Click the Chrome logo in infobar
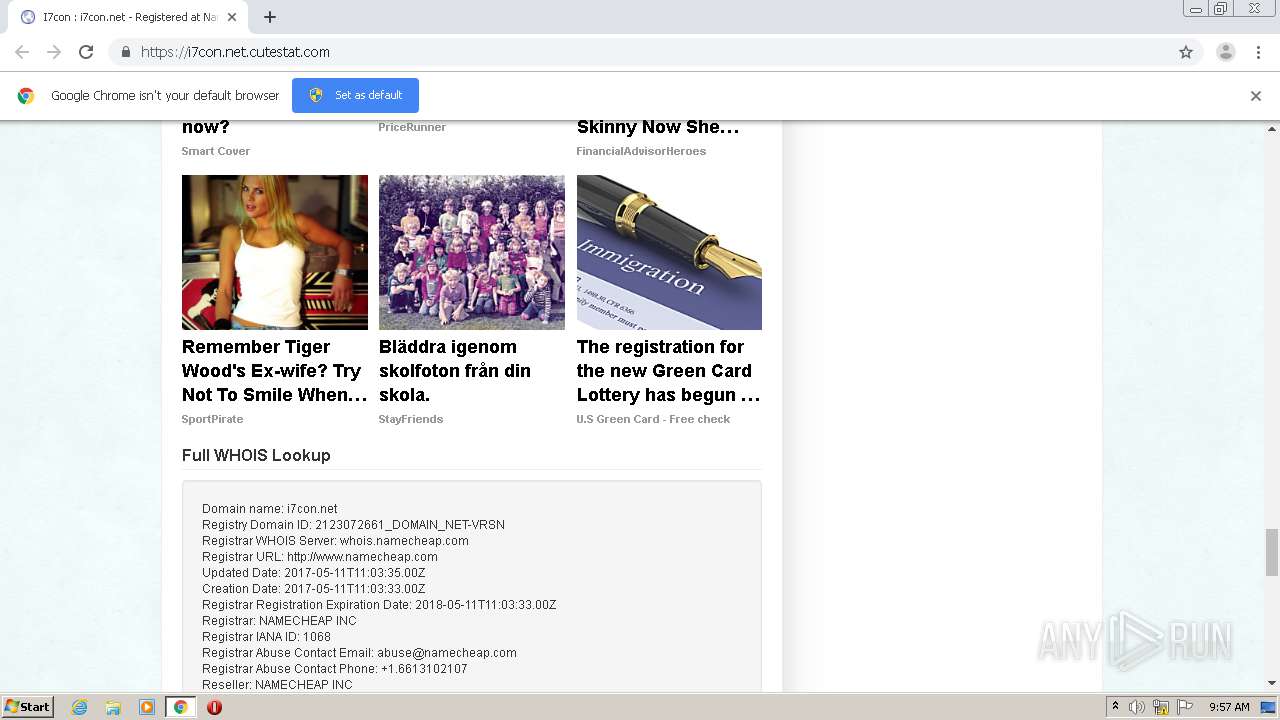 [x=26, y=96]
